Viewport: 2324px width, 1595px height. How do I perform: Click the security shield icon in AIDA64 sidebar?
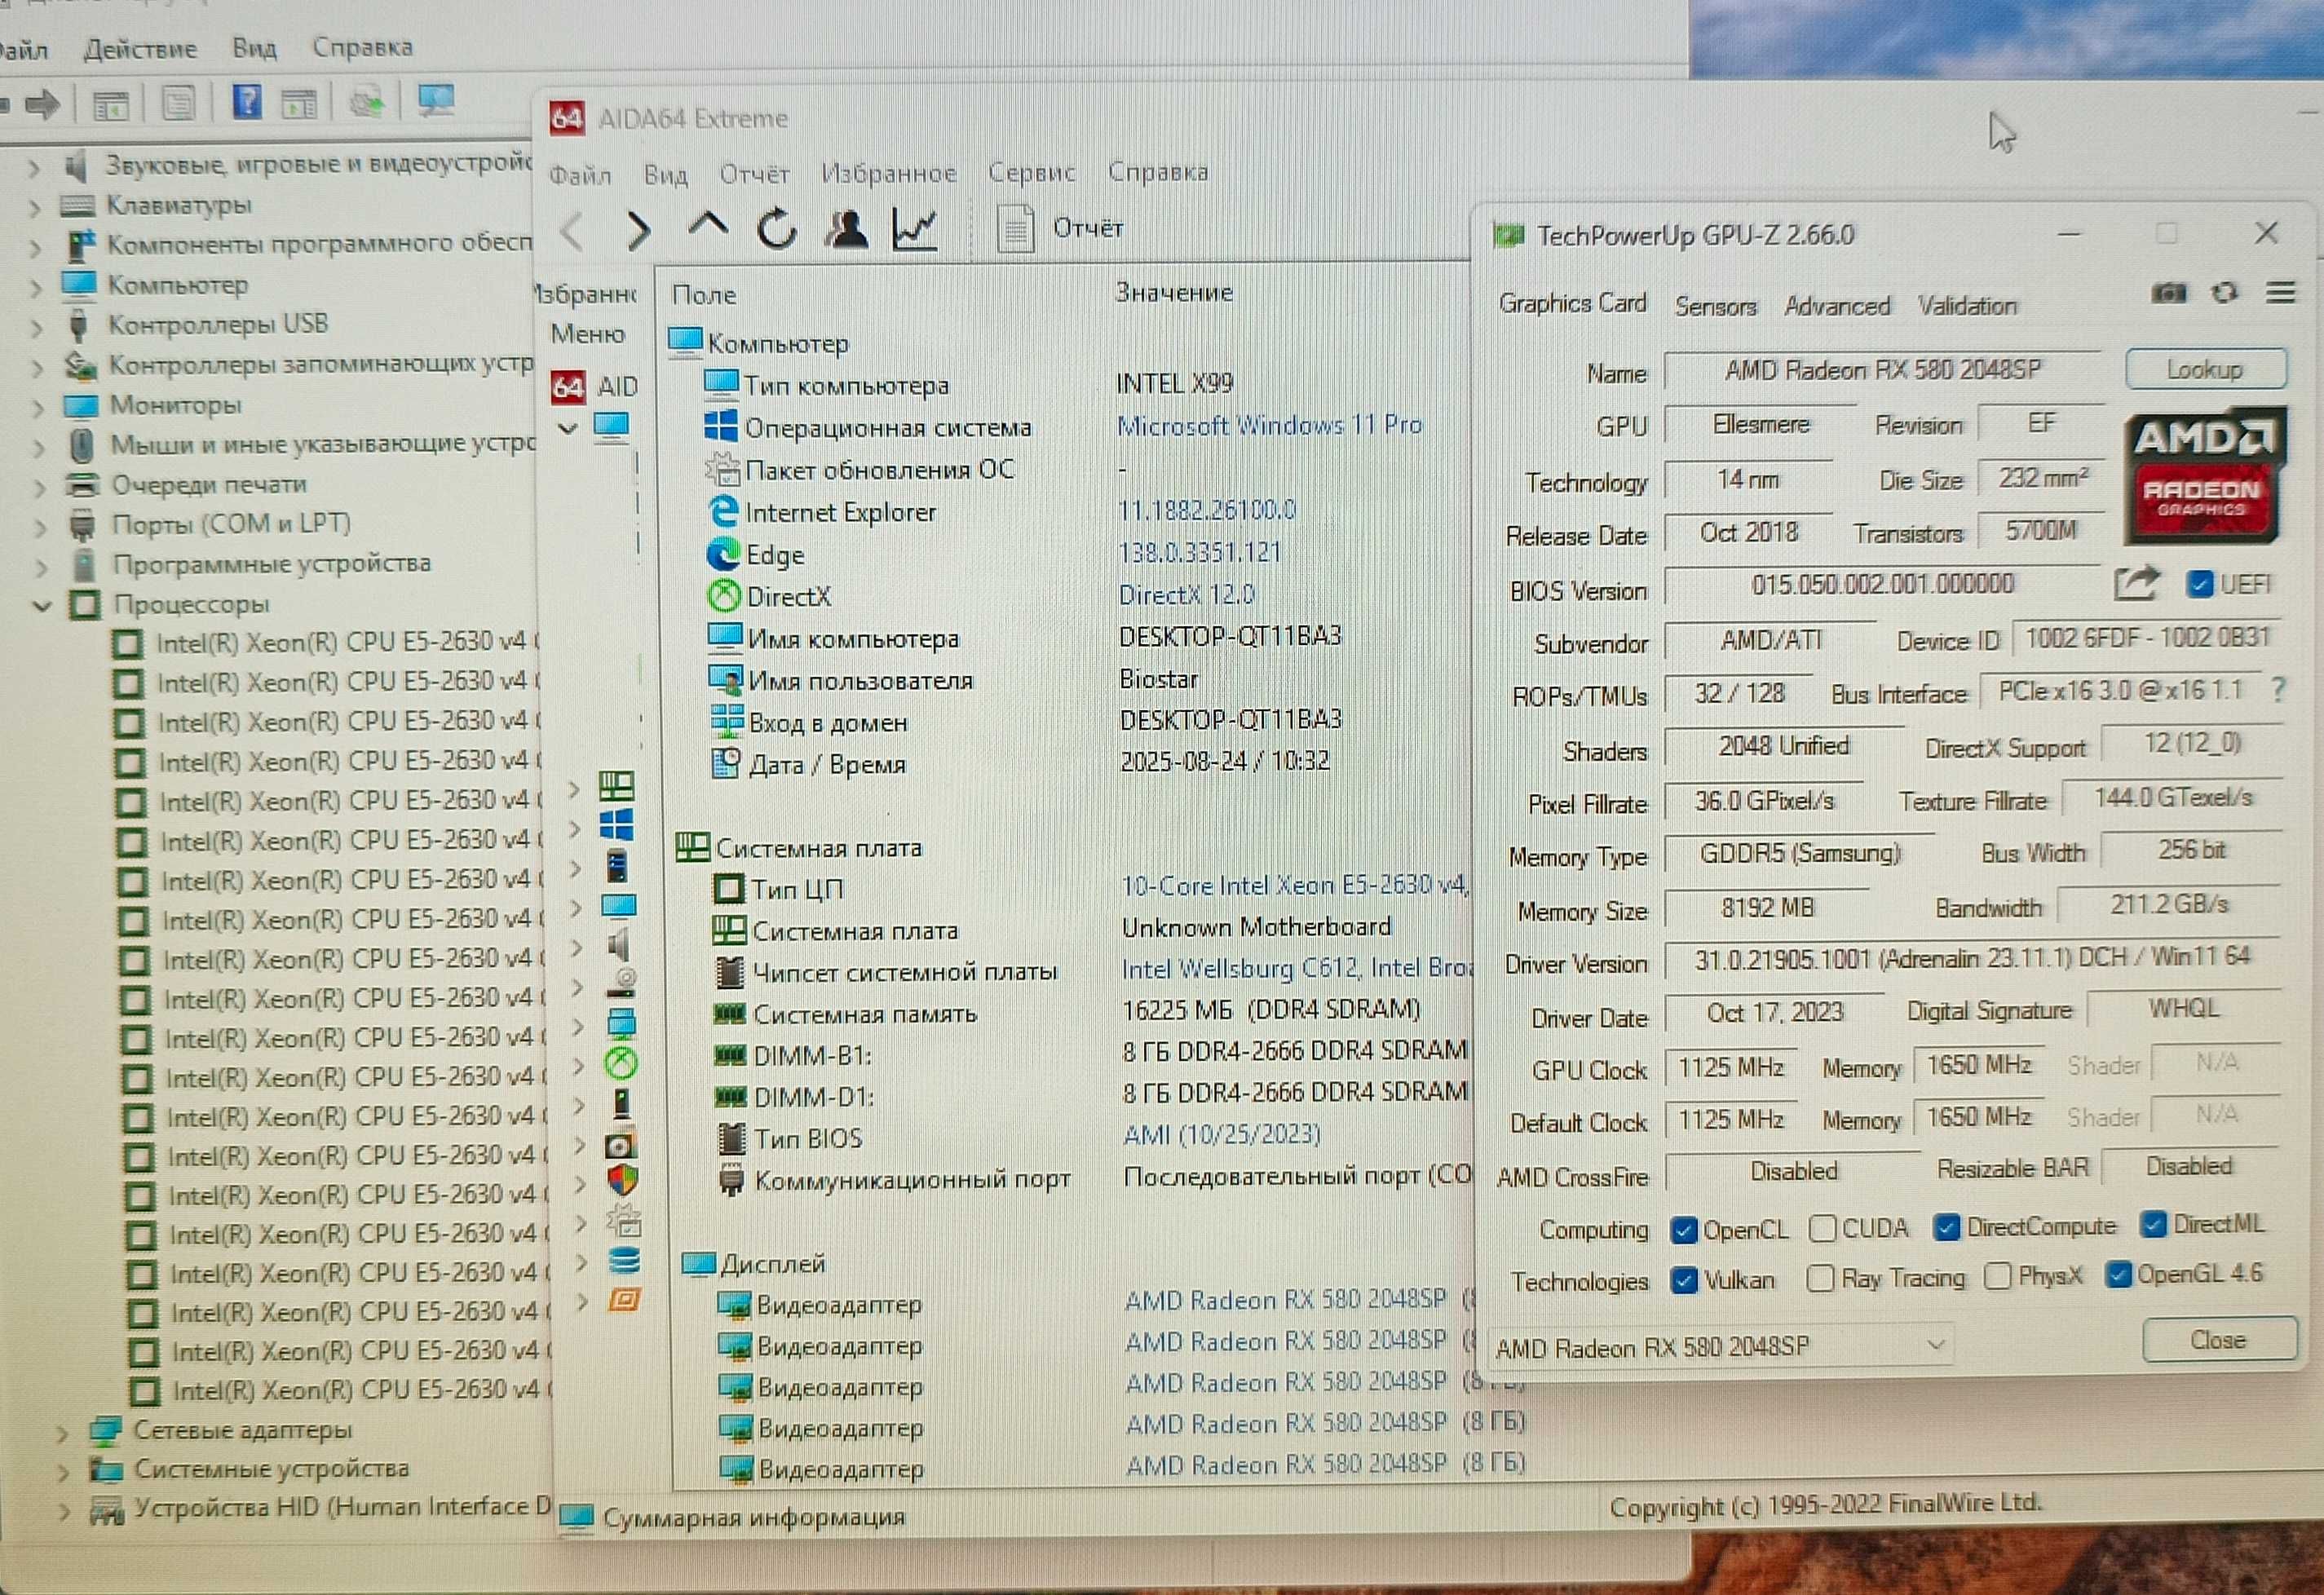(622, 1181)
